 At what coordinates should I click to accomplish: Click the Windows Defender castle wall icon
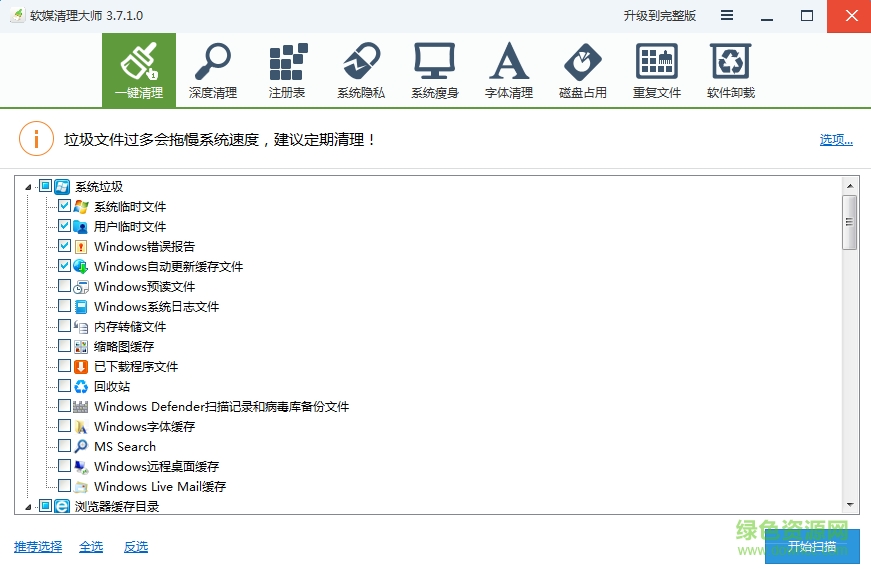click(81, 407)
